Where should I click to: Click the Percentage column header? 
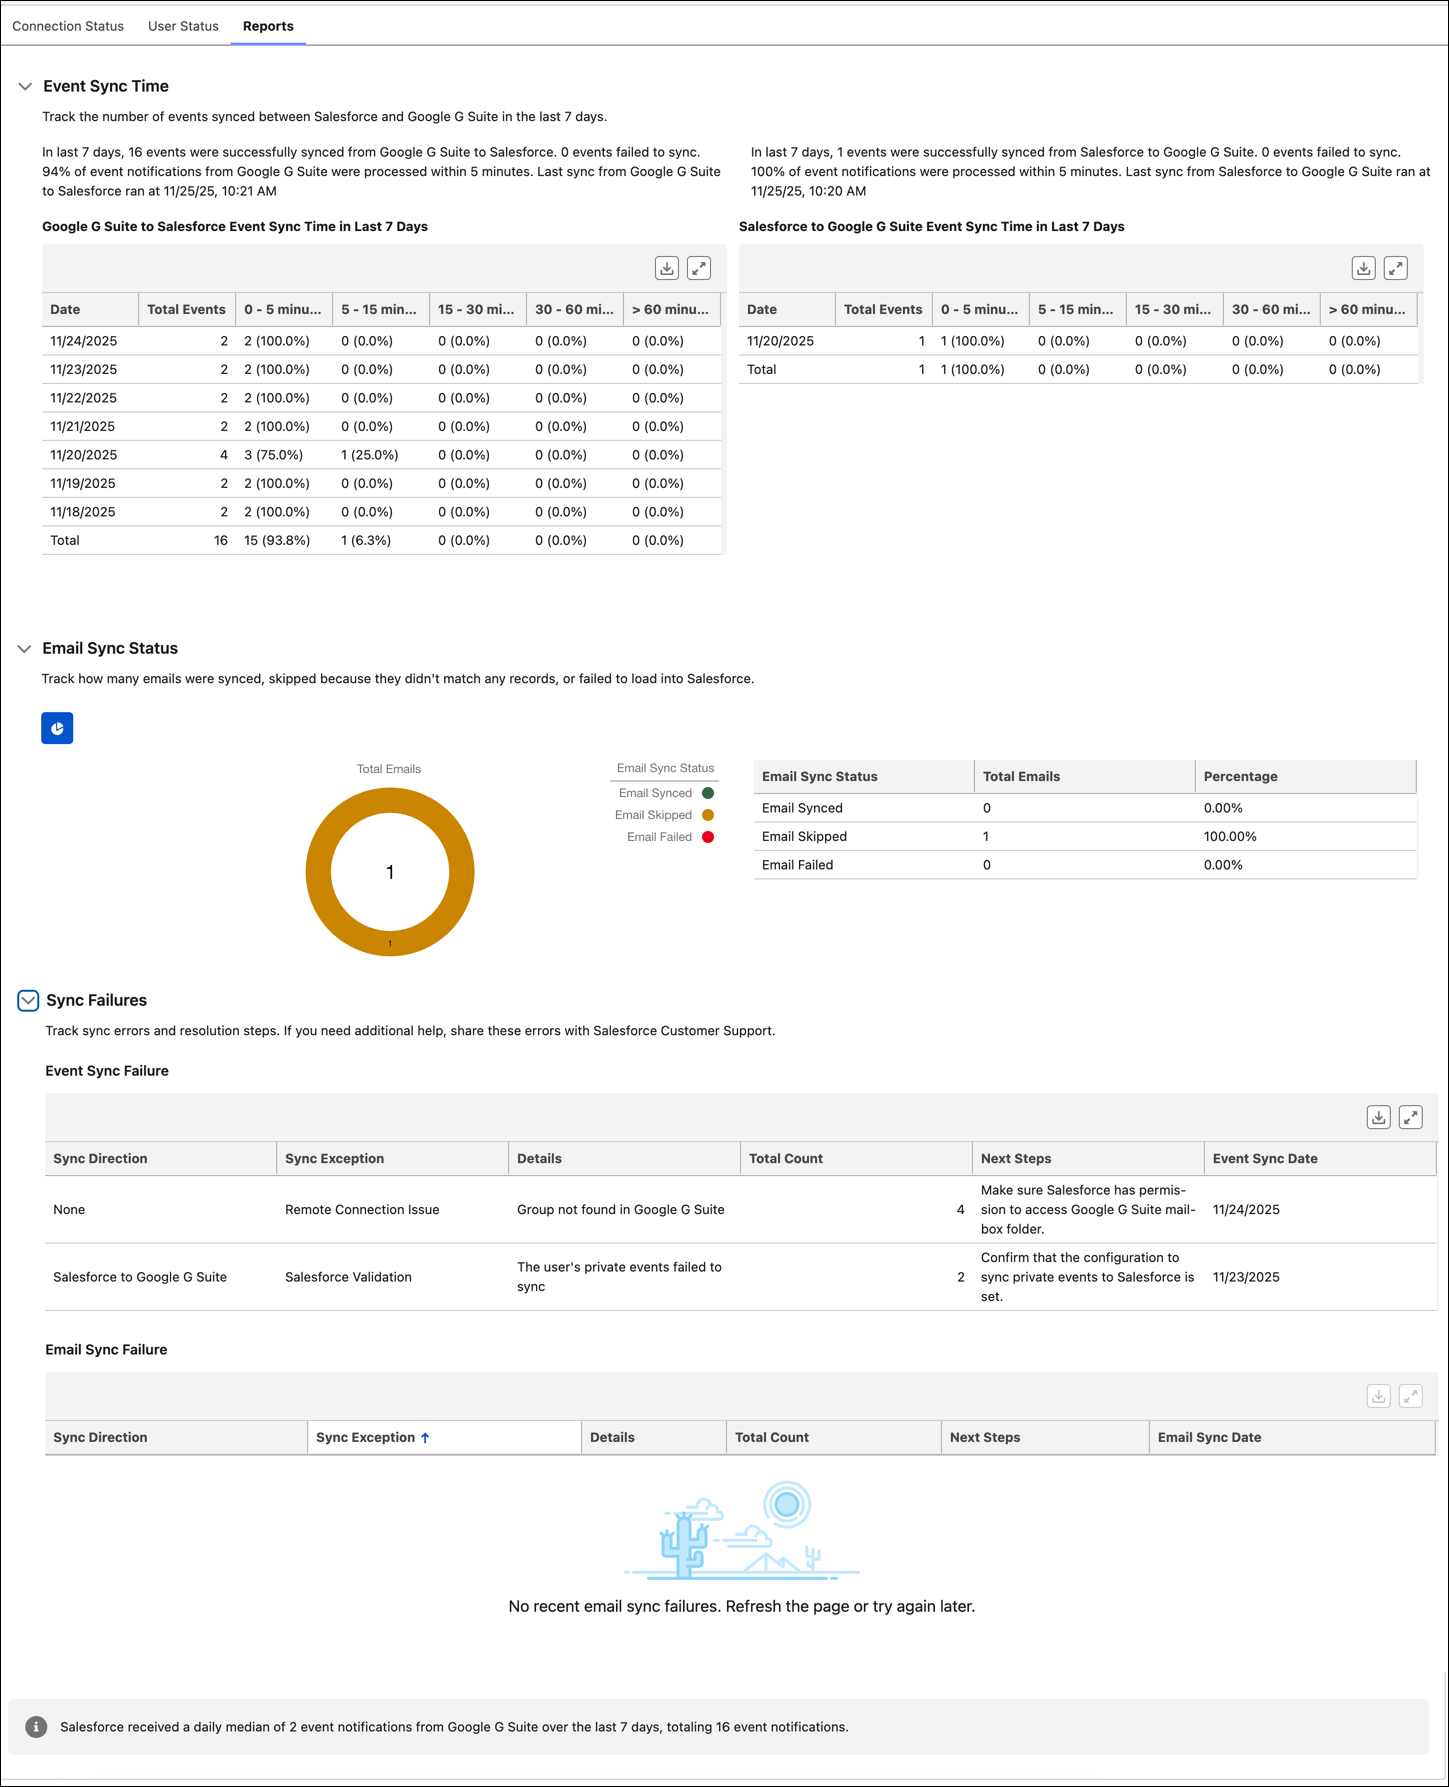coord(1306,777)
